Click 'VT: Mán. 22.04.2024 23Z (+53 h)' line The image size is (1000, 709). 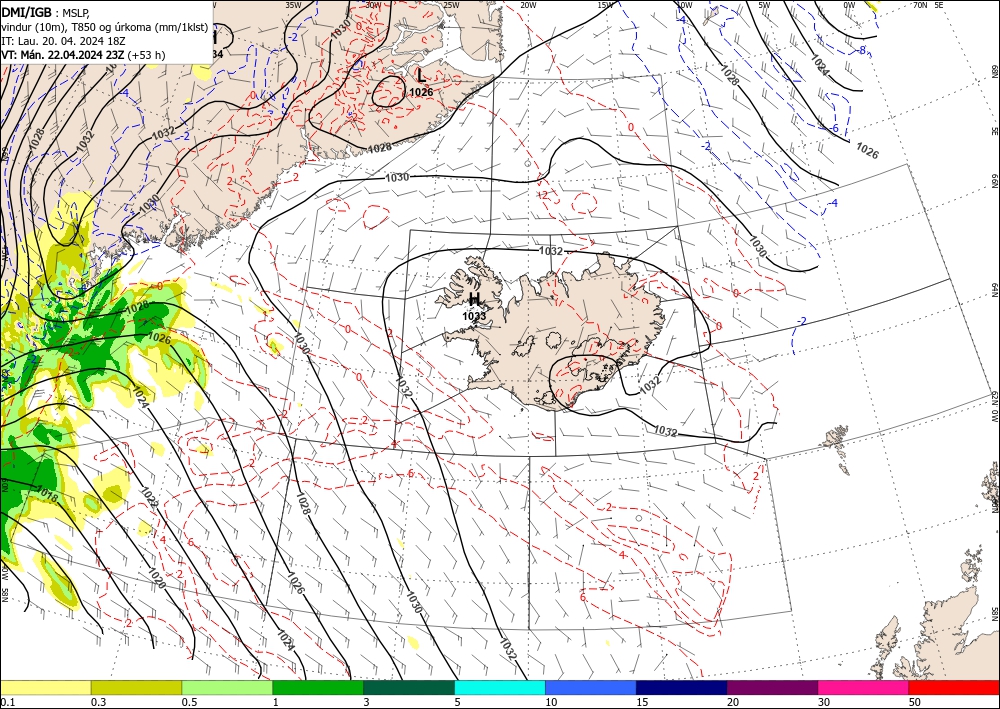pyautogui.click(x=83, y=55)
